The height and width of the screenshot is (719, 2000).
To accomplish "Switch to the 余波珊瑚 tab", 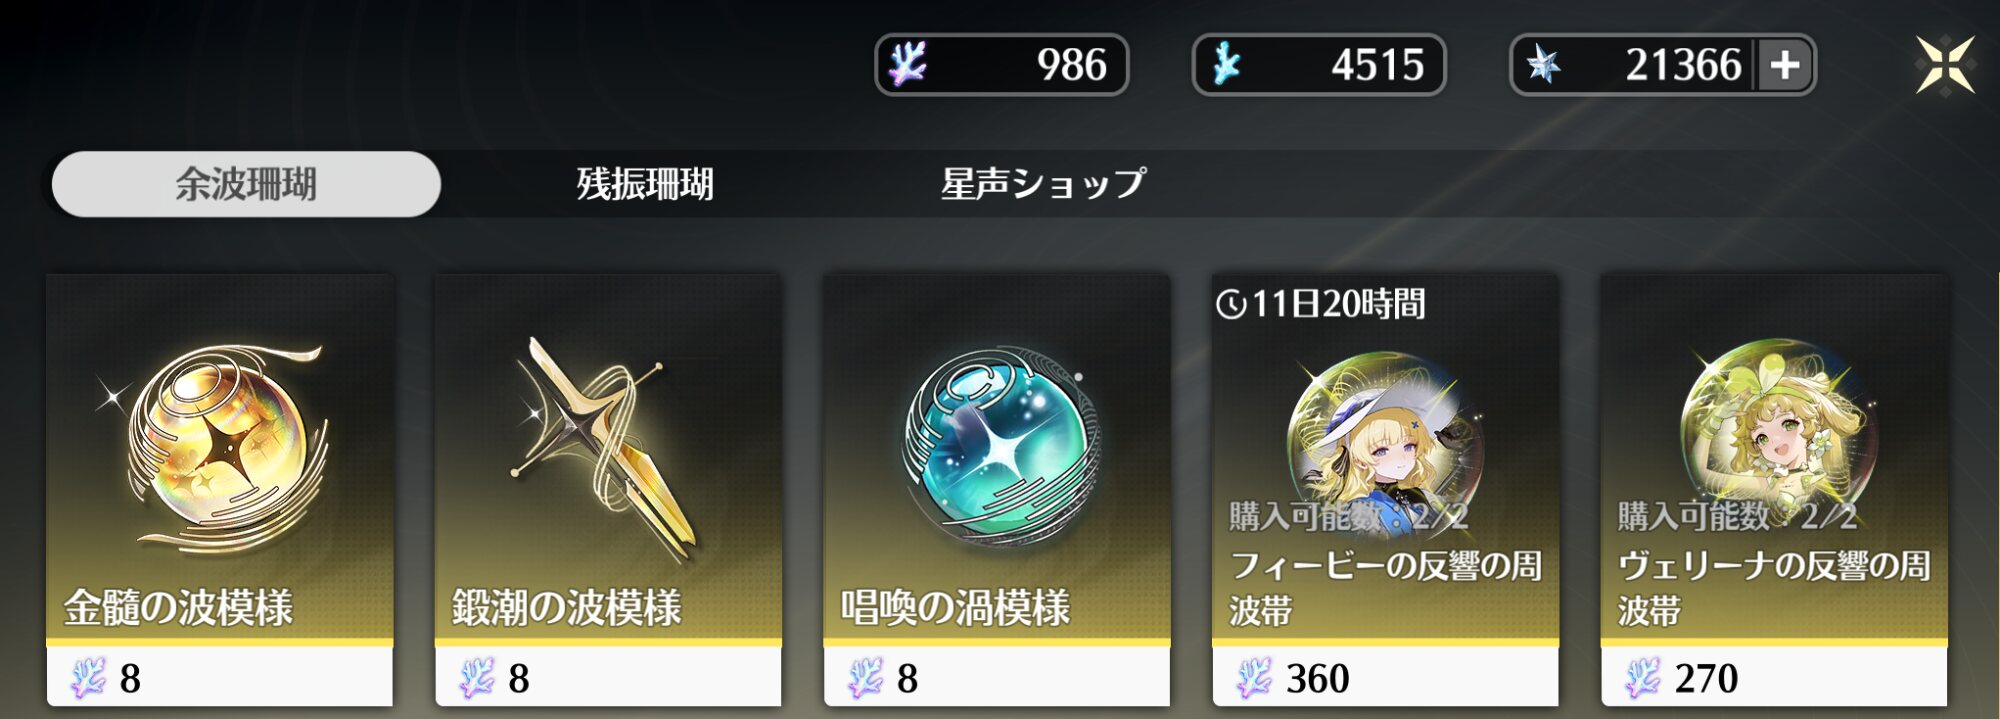I will (x=246, y=184).
